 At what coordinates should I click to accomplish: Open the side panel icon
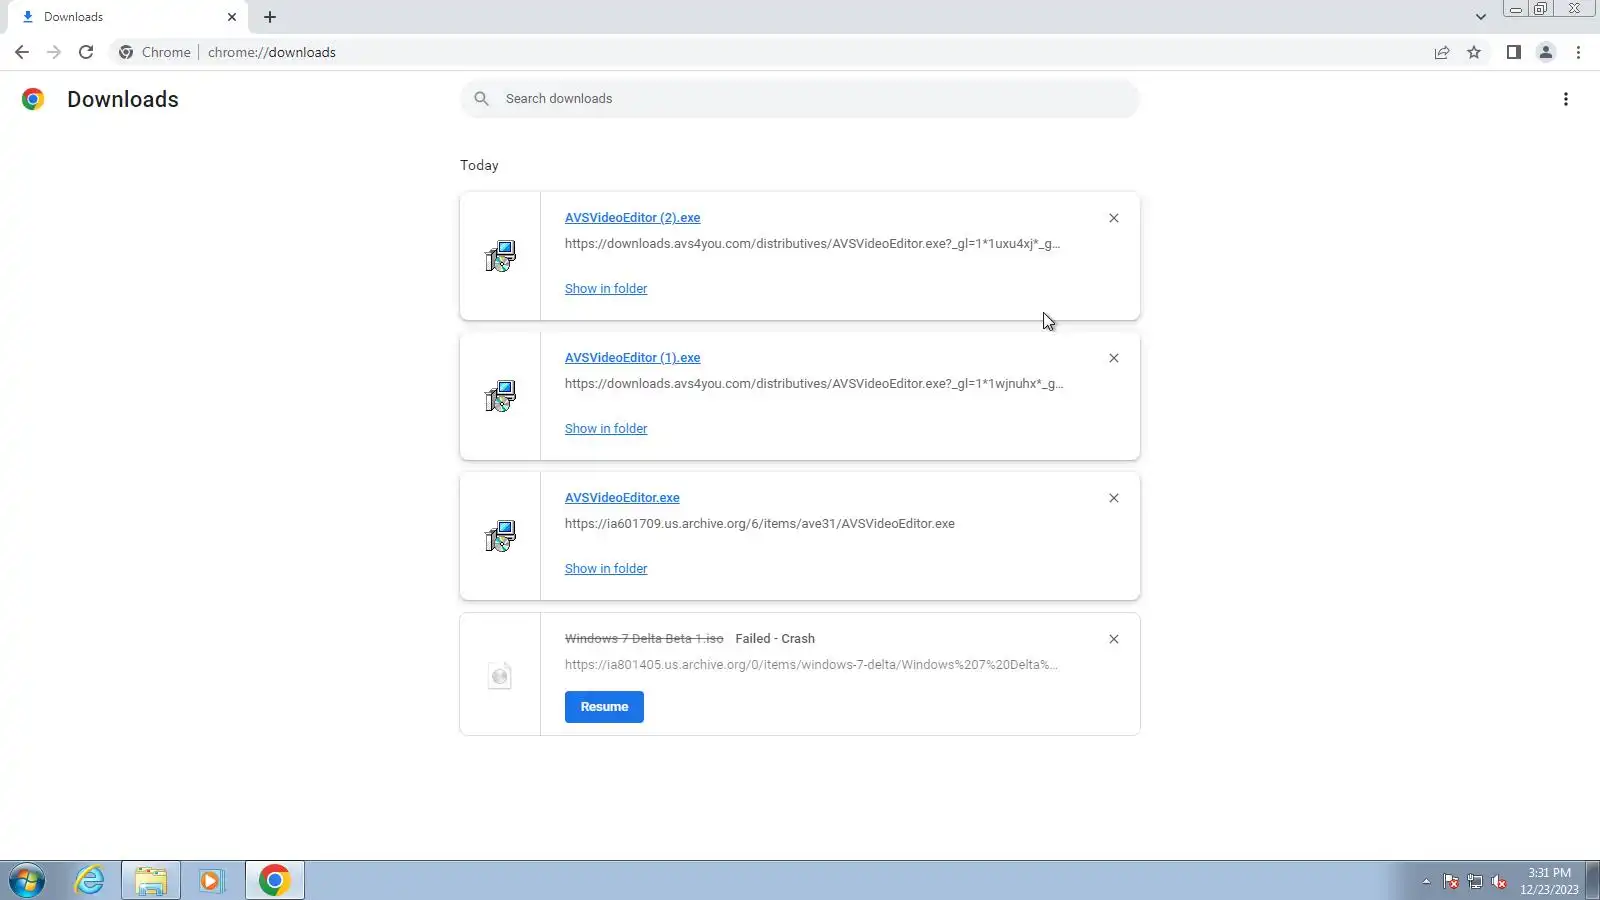pyautogui.click(x=1514, y=52)
